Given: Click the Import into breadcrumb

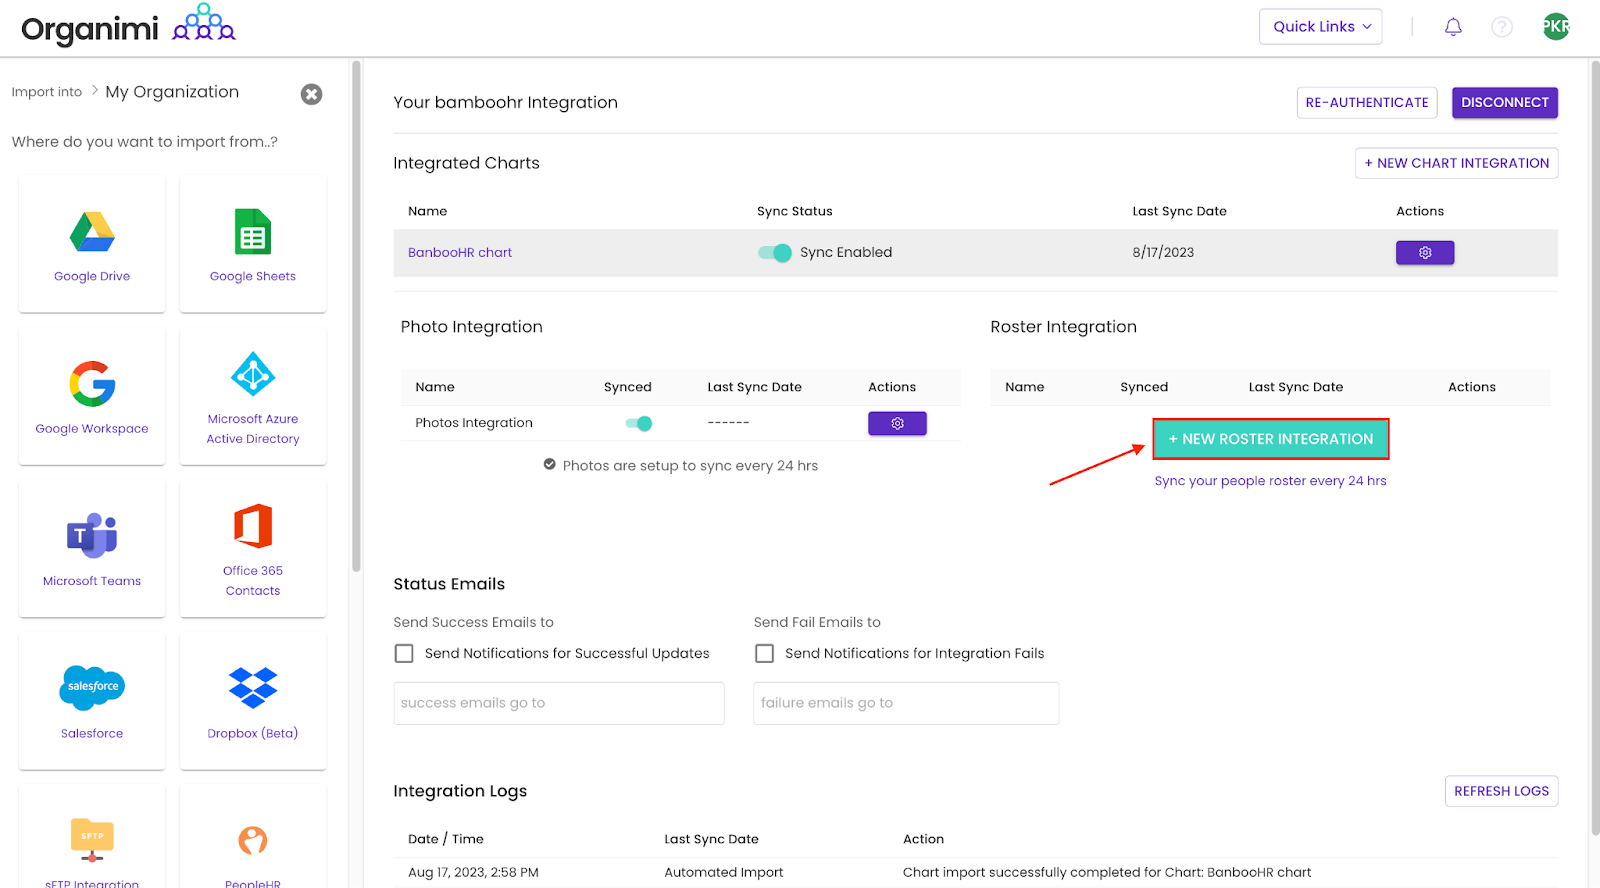Looking at the screenshot, I should click(47, 92).
